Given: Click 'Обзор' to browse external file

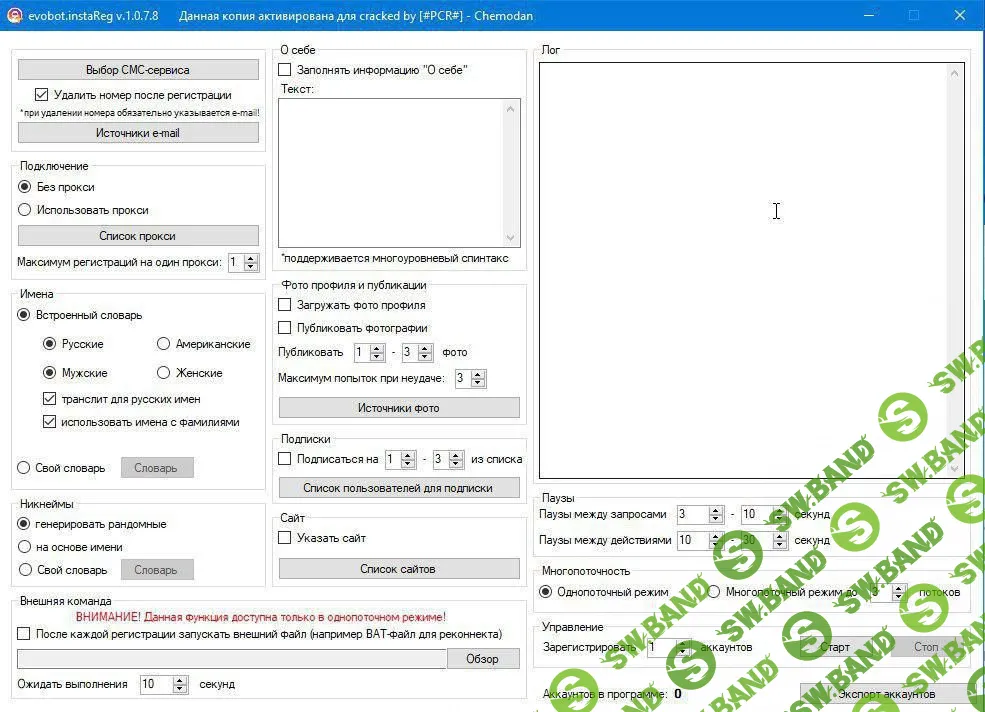Looking at the screenshot, I should 483,659.
